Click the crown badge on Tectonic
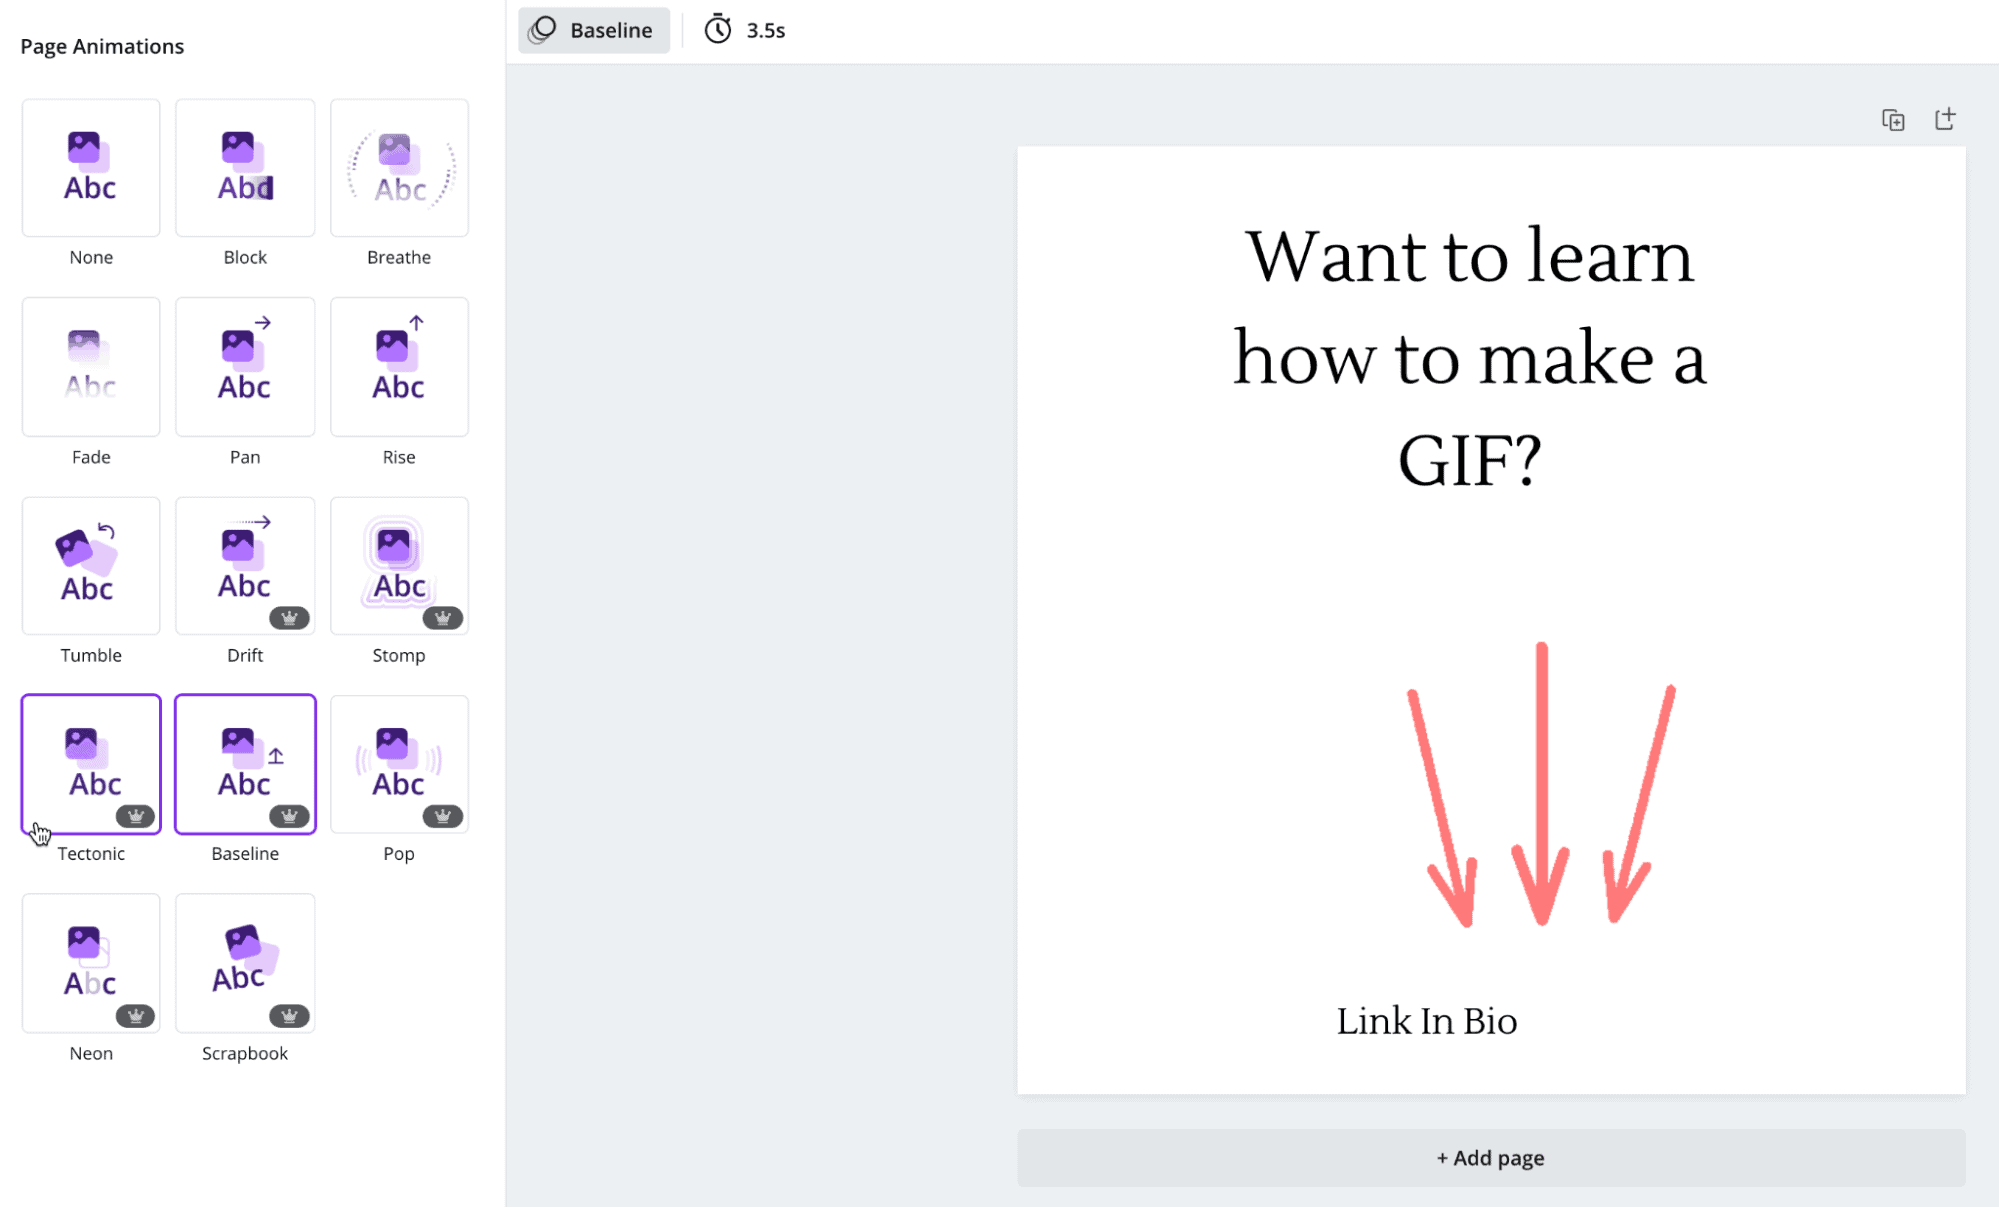Viewport: 1999px width, 1208px height. coord(135,816)
